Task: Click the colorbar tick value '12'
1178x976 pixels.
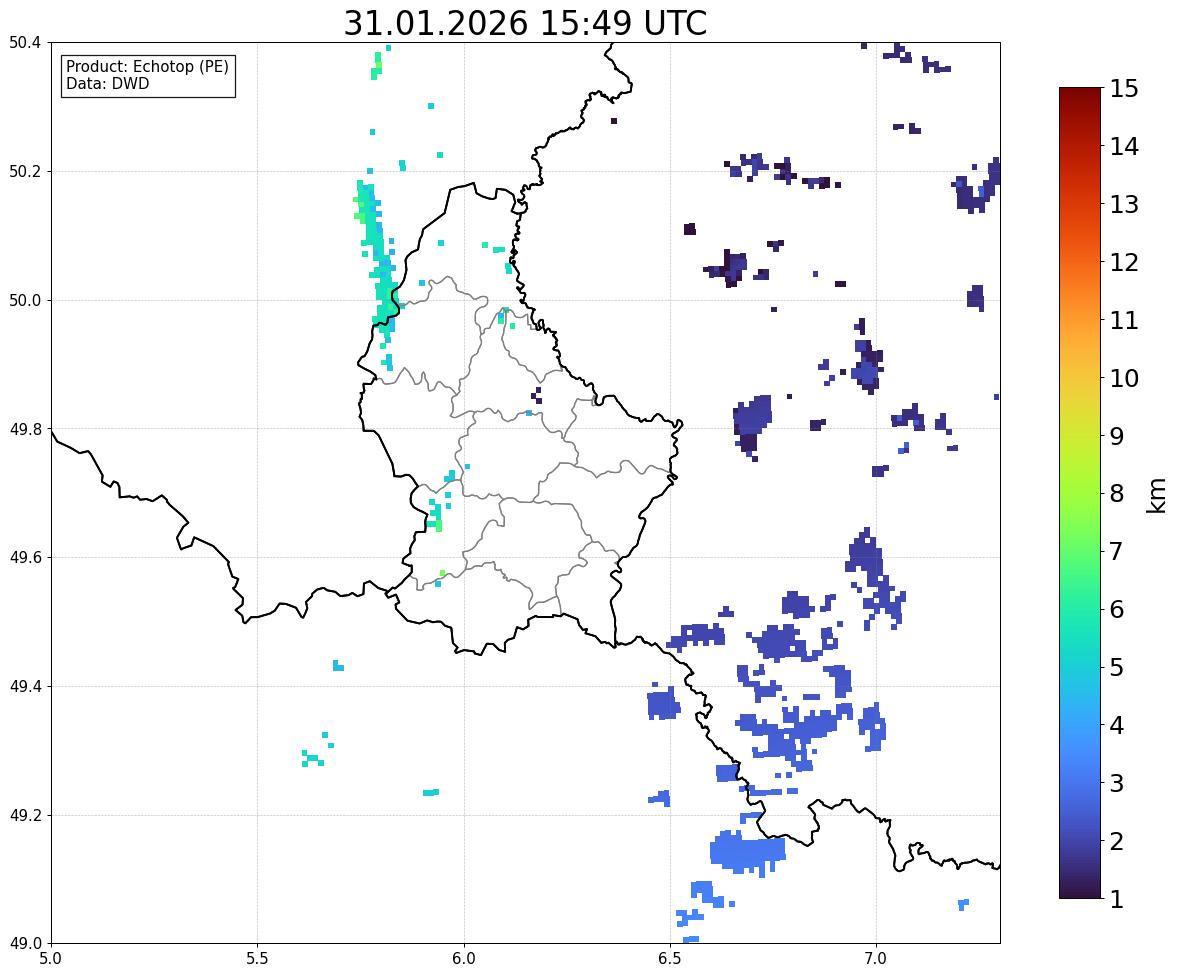Action: point(1124,262)
